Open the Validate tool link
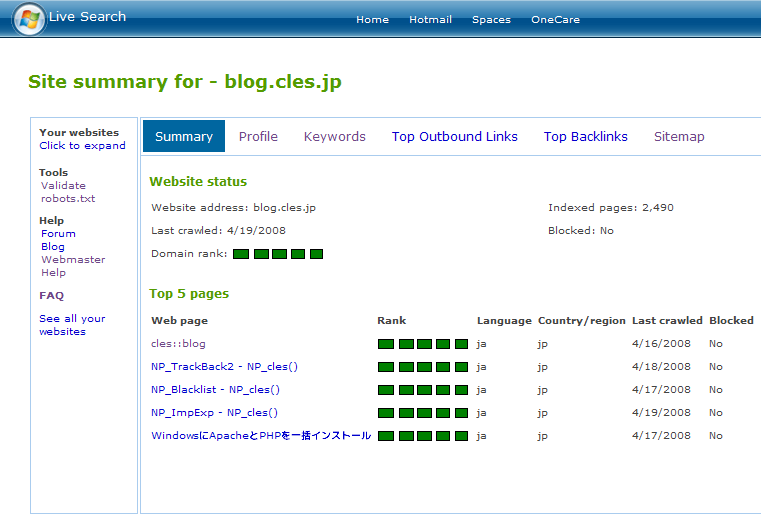Screen dimensions: 761x527 click(63, 186)
